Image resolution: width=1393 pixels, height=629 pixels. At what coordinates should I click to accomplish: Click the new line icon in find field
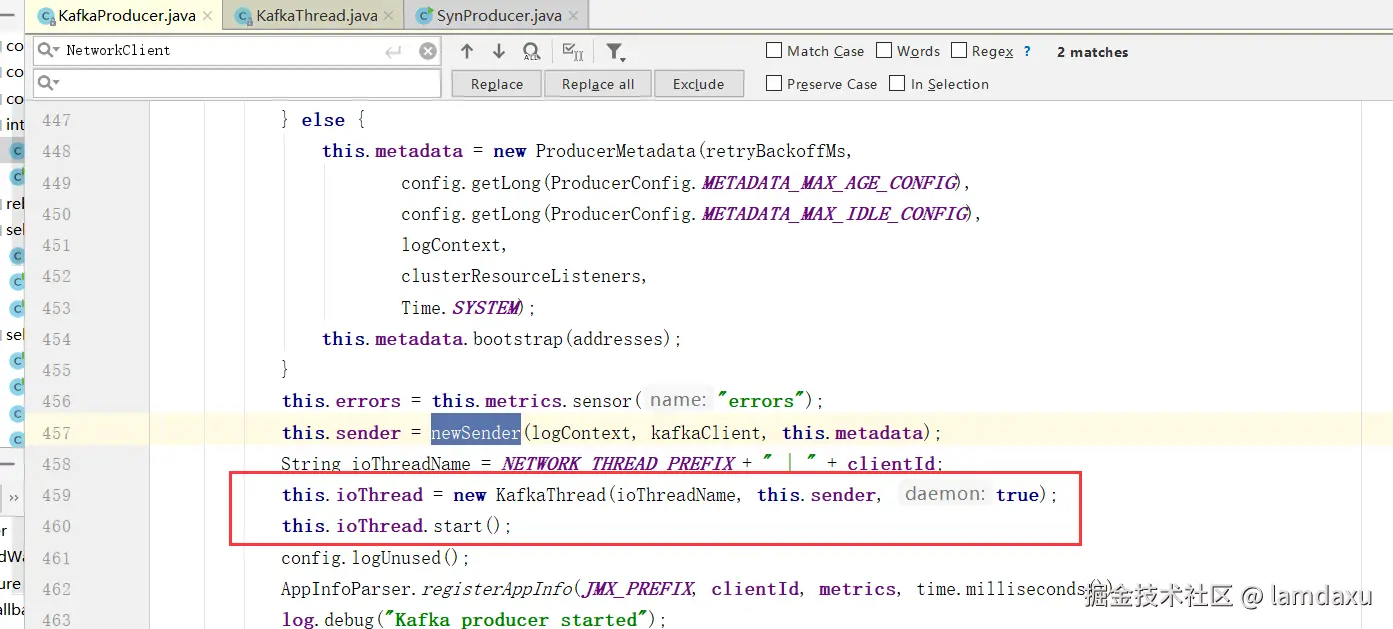click(x=394, y=51)
